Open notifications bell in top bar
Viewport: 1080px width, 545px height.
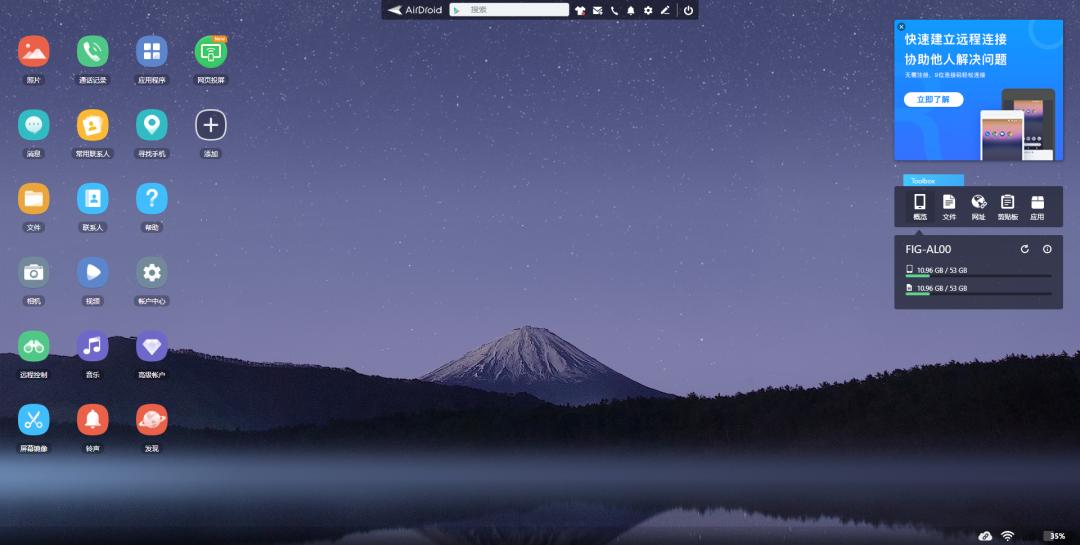[631, 10]
